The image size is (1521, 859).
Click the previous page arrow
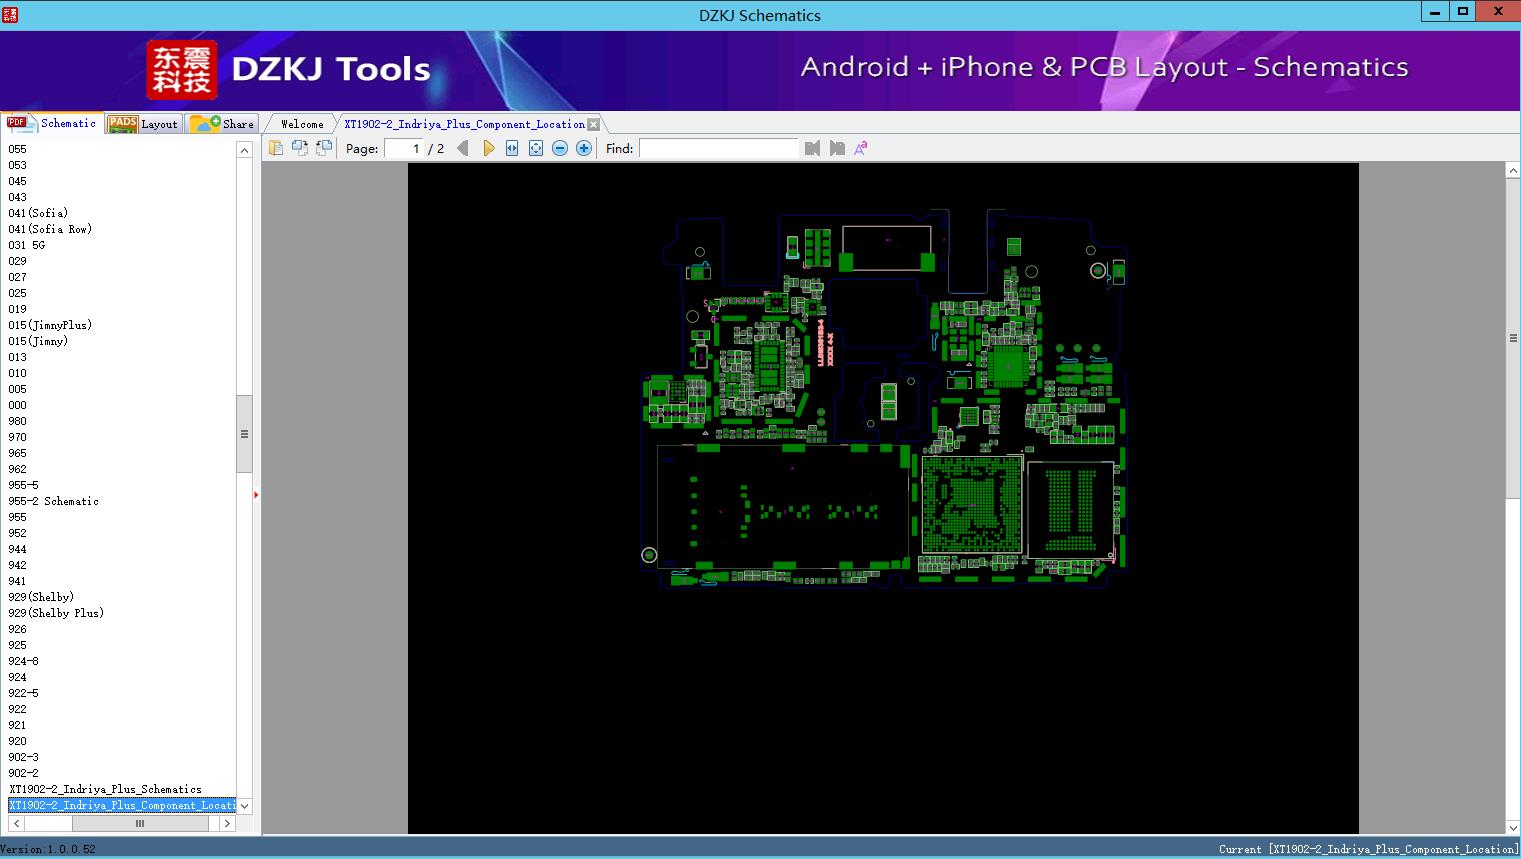tap(462, 148)
